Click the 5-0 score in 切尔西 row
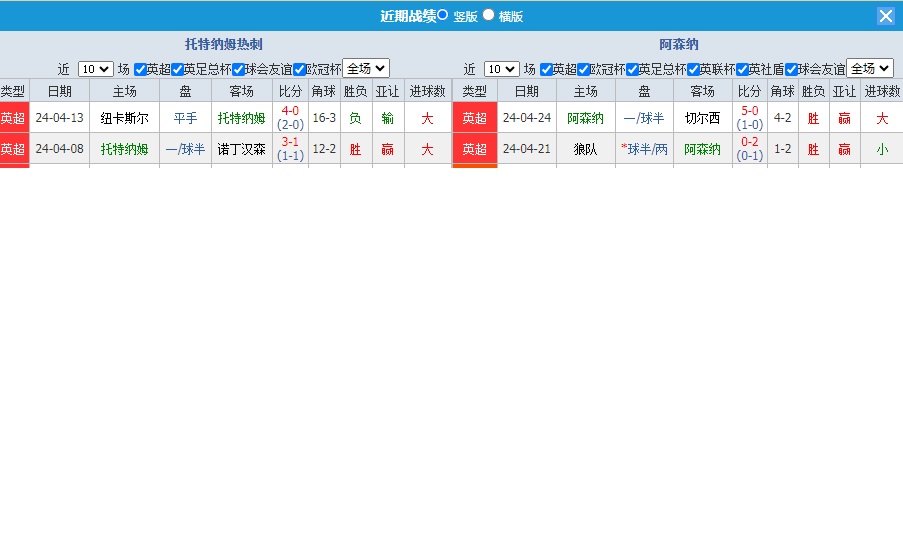Viewport: 903px width, 540px height. coord(749,111)
